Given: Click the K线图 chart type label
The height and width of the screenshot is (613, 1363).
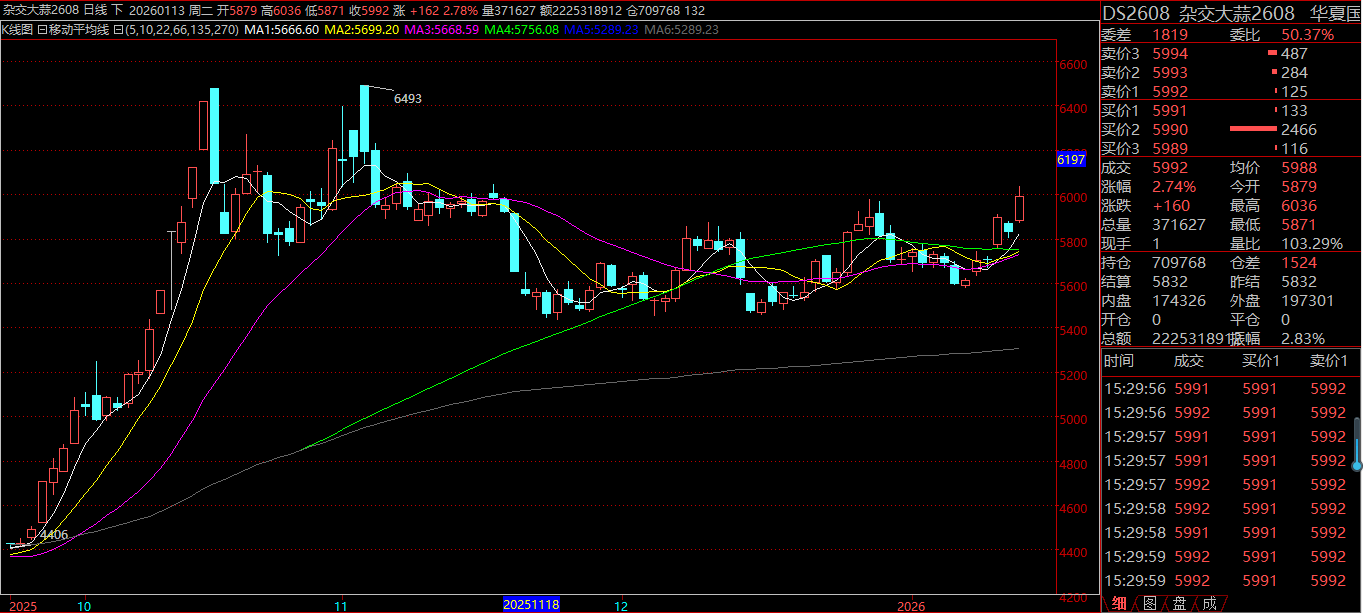Looking at the screenshot, I should click(x=17, y=30).
